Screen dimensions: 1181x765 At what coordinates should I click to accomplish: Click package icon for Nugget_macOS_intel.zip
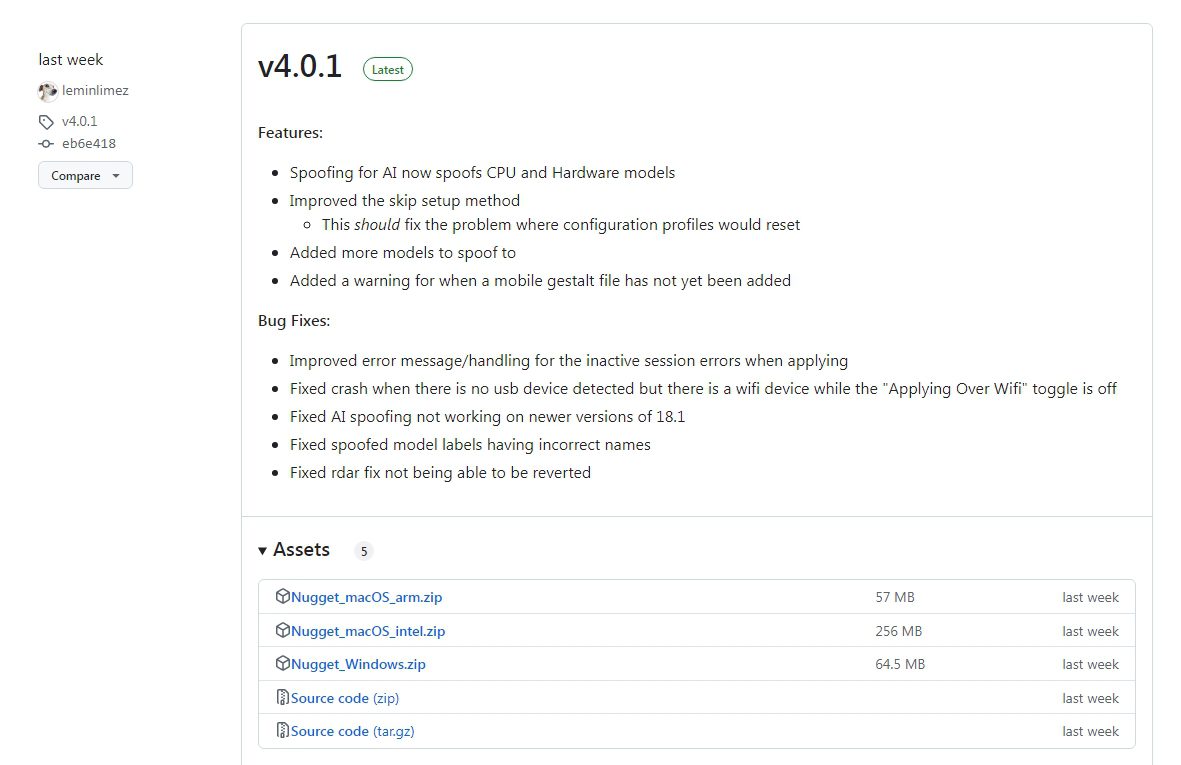(283, 631)
